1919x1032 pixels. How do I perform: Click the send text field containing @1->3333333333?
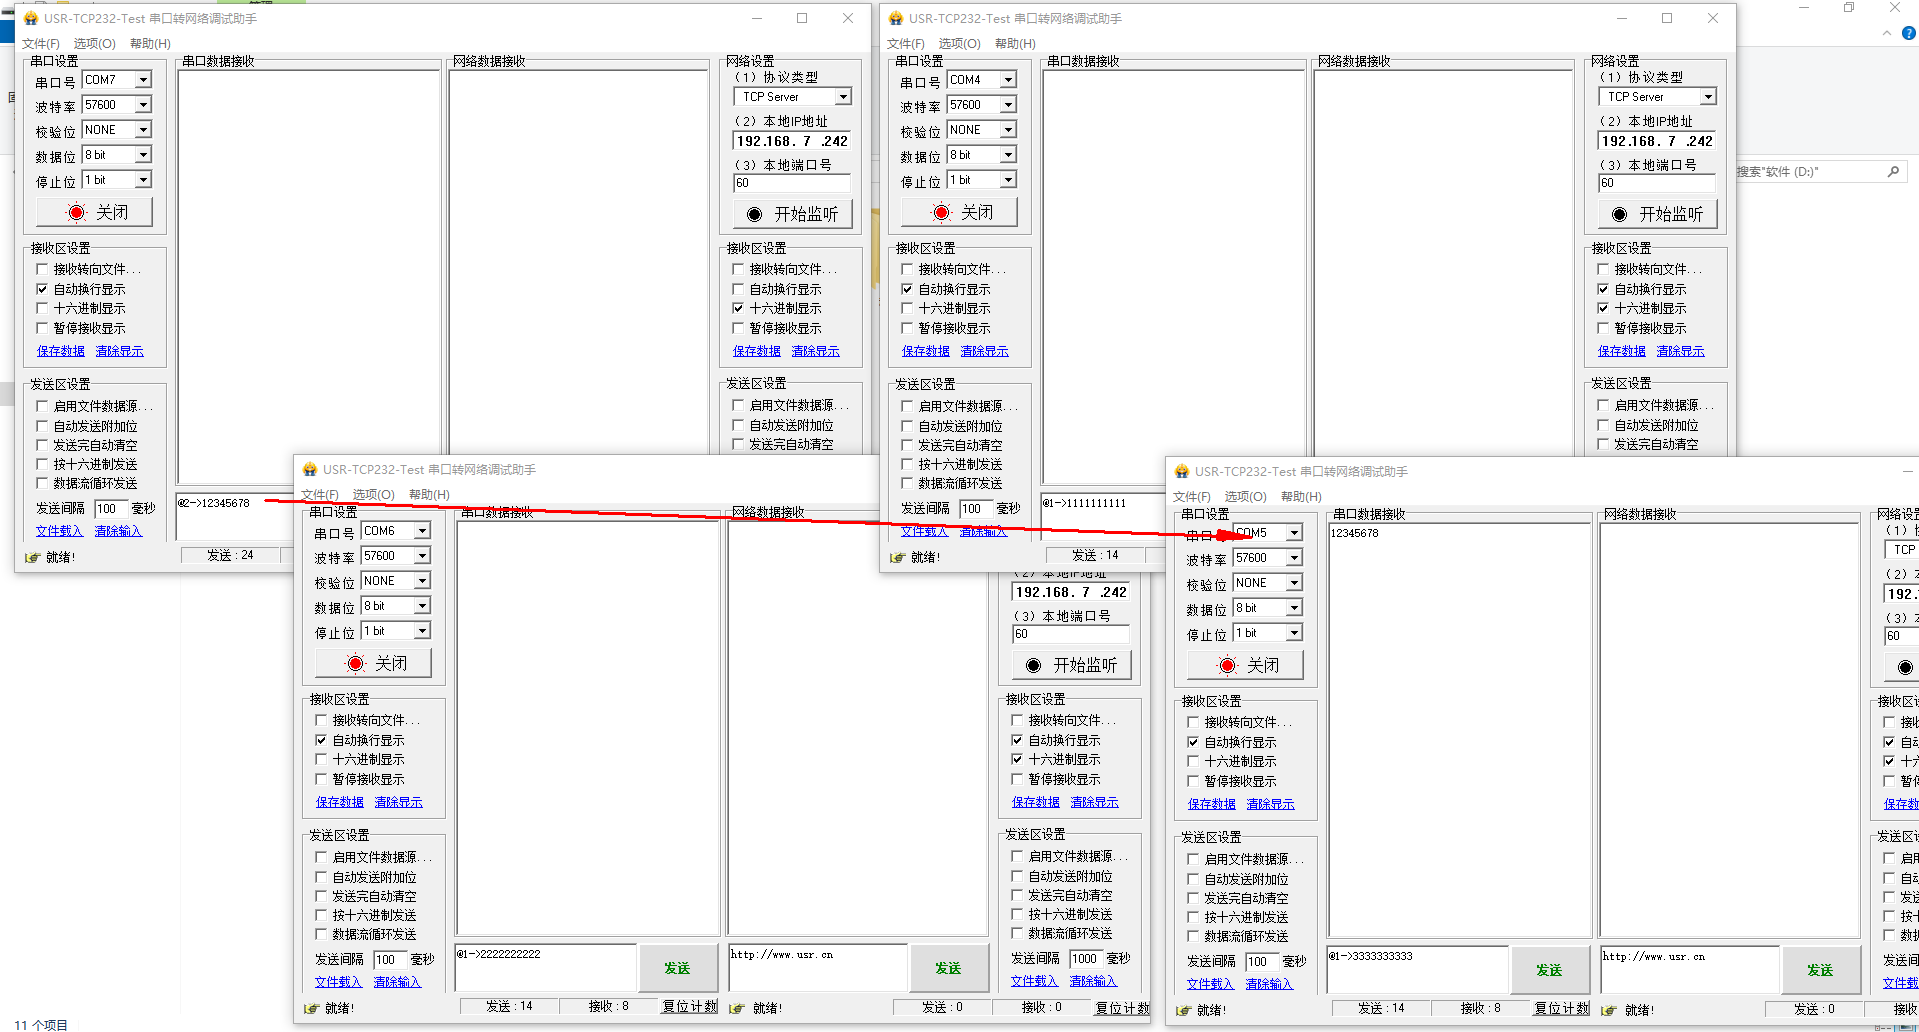pos(1417,968)
